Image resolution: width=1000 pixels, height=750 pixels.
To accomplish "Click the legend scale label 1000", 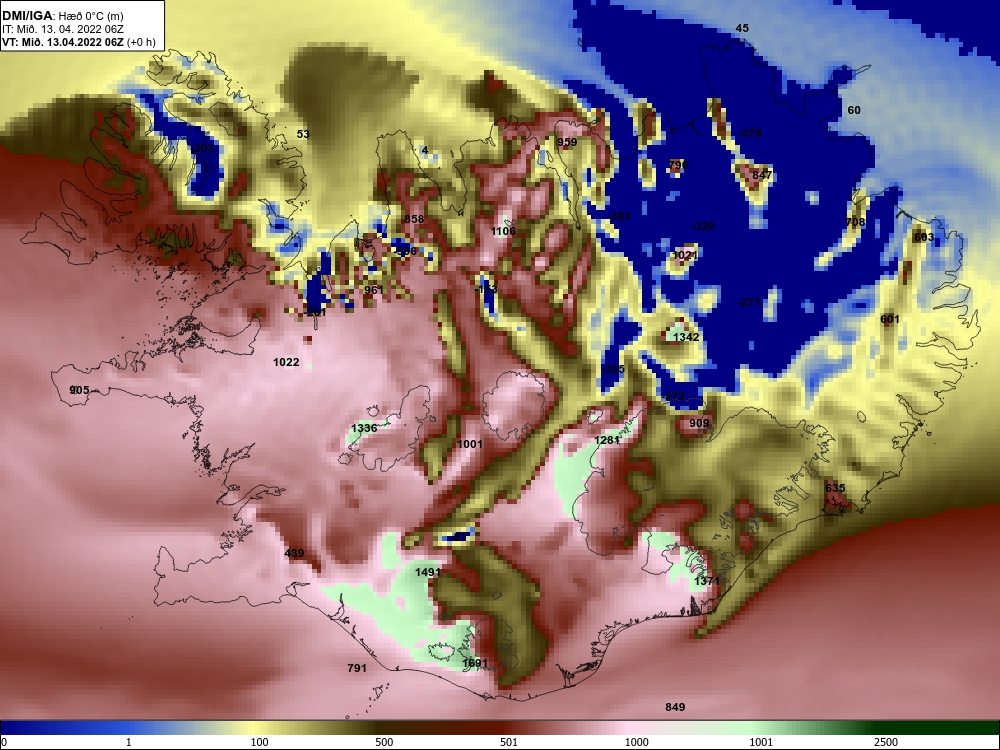I will (x=636, y=742).
